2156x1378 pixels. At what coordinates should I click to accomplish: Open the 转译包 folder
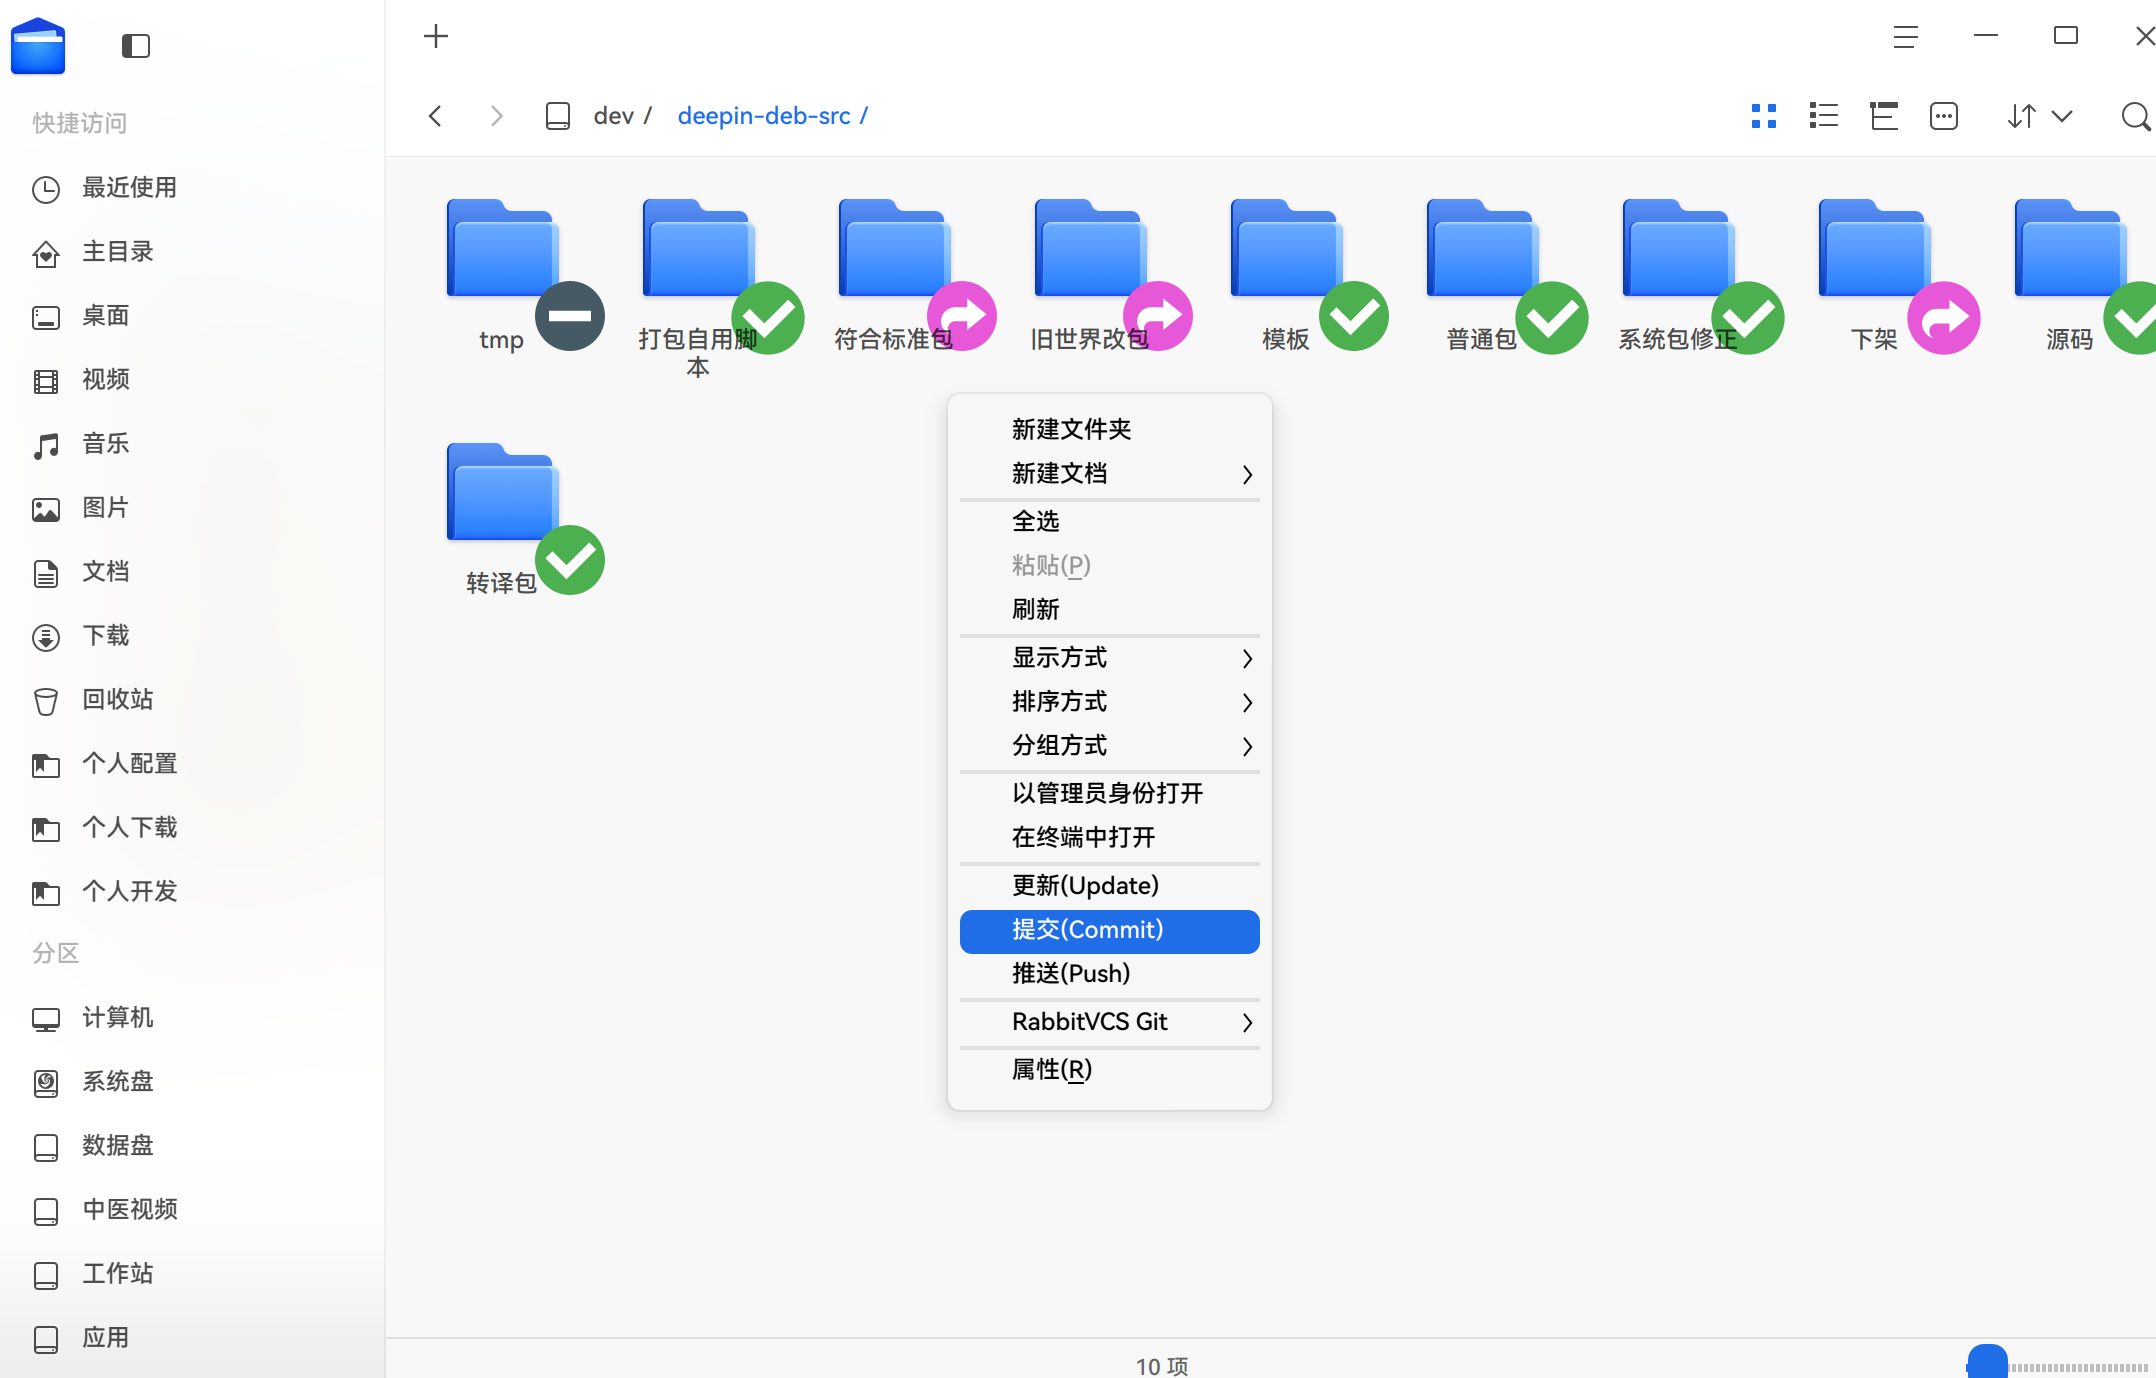(501, 492)
